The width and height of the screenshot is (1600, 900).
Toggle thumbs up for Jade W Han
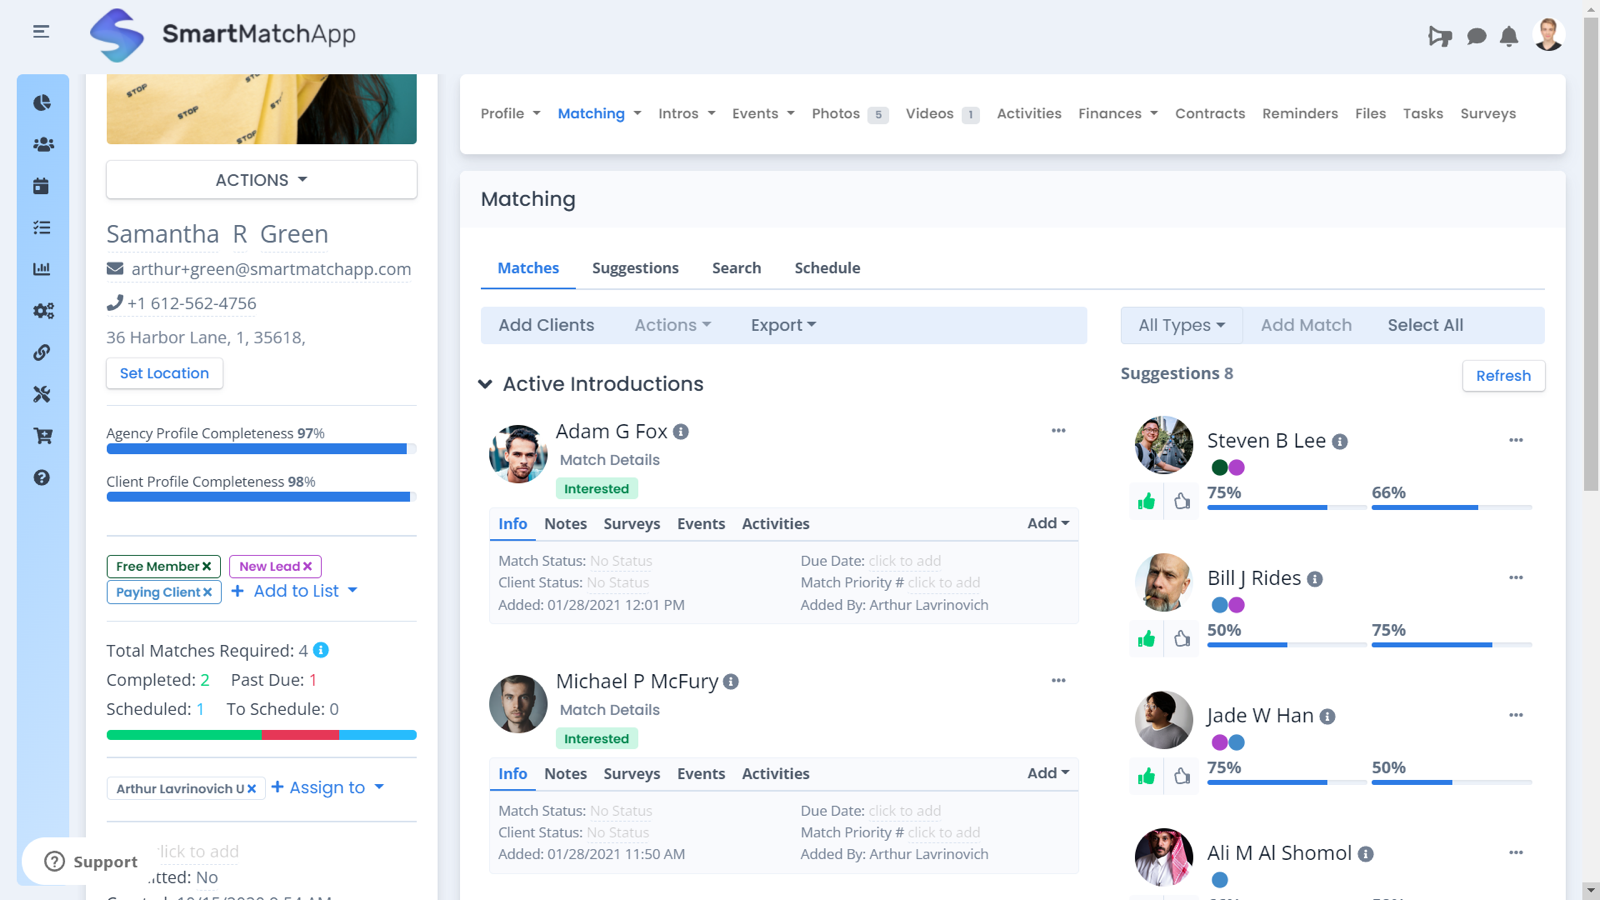1146,775
